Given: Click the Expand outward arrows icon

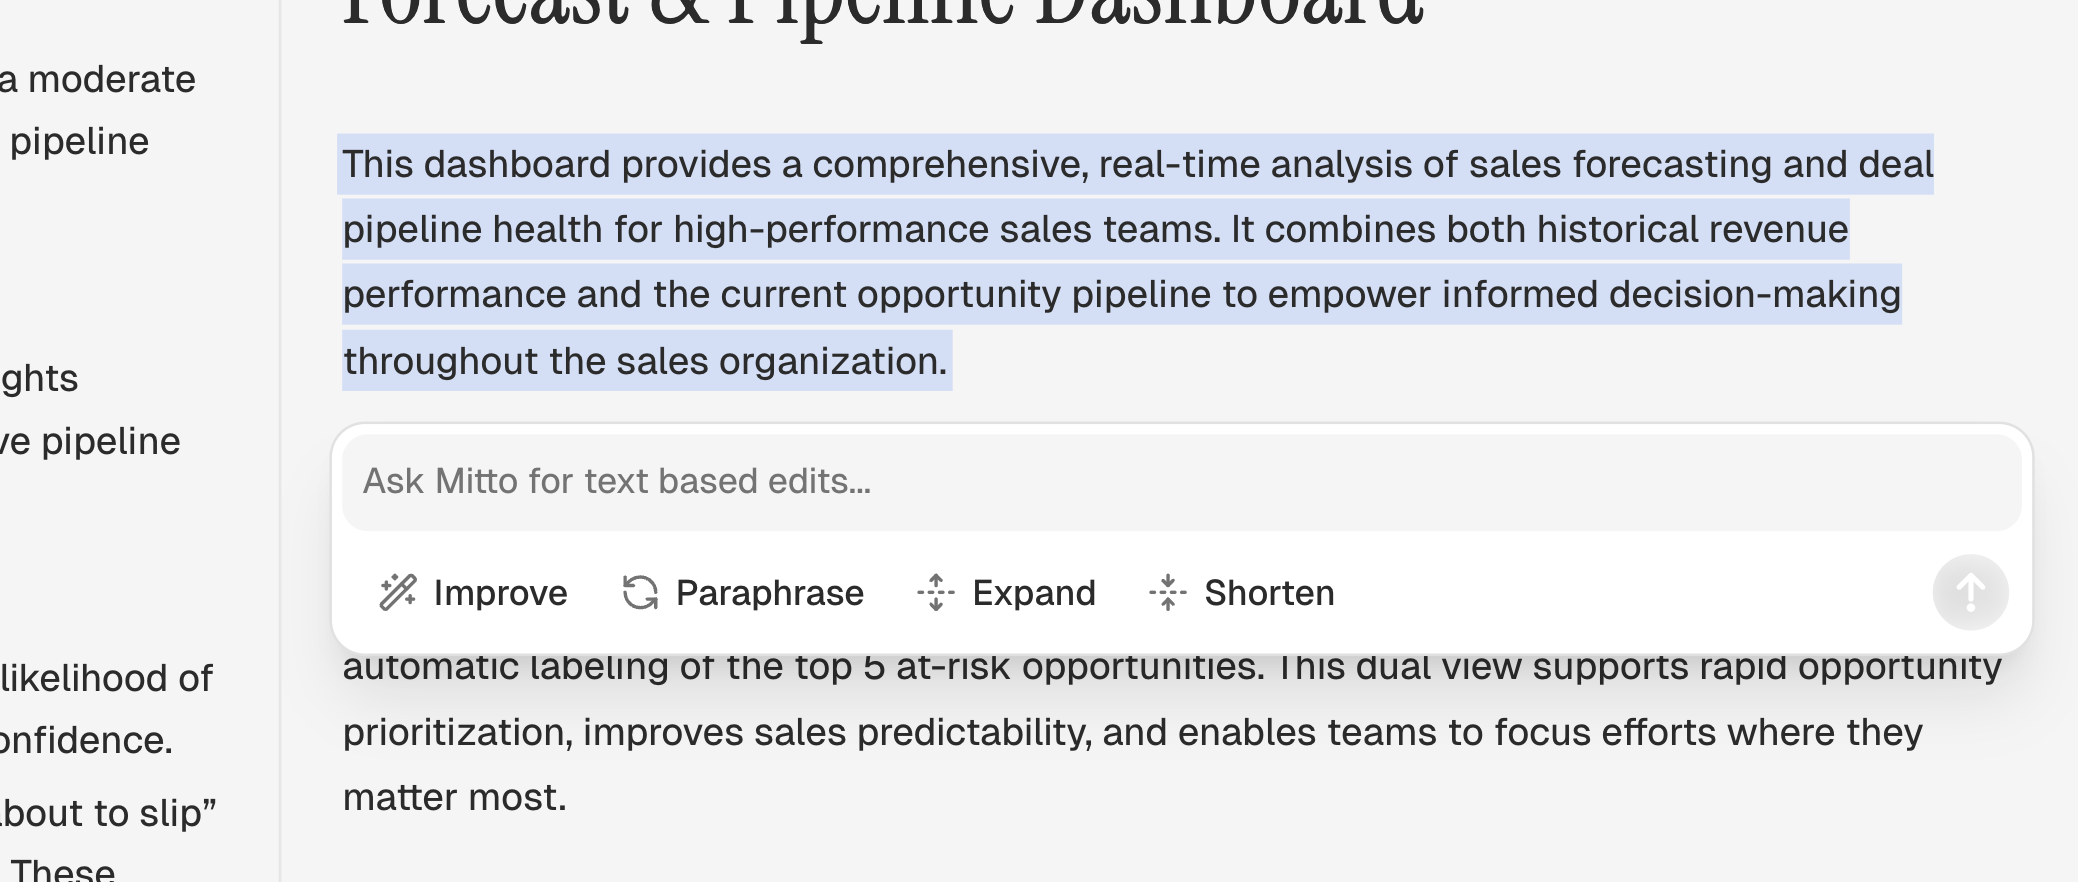Looking at the screenshot, I should coord(936,593).
